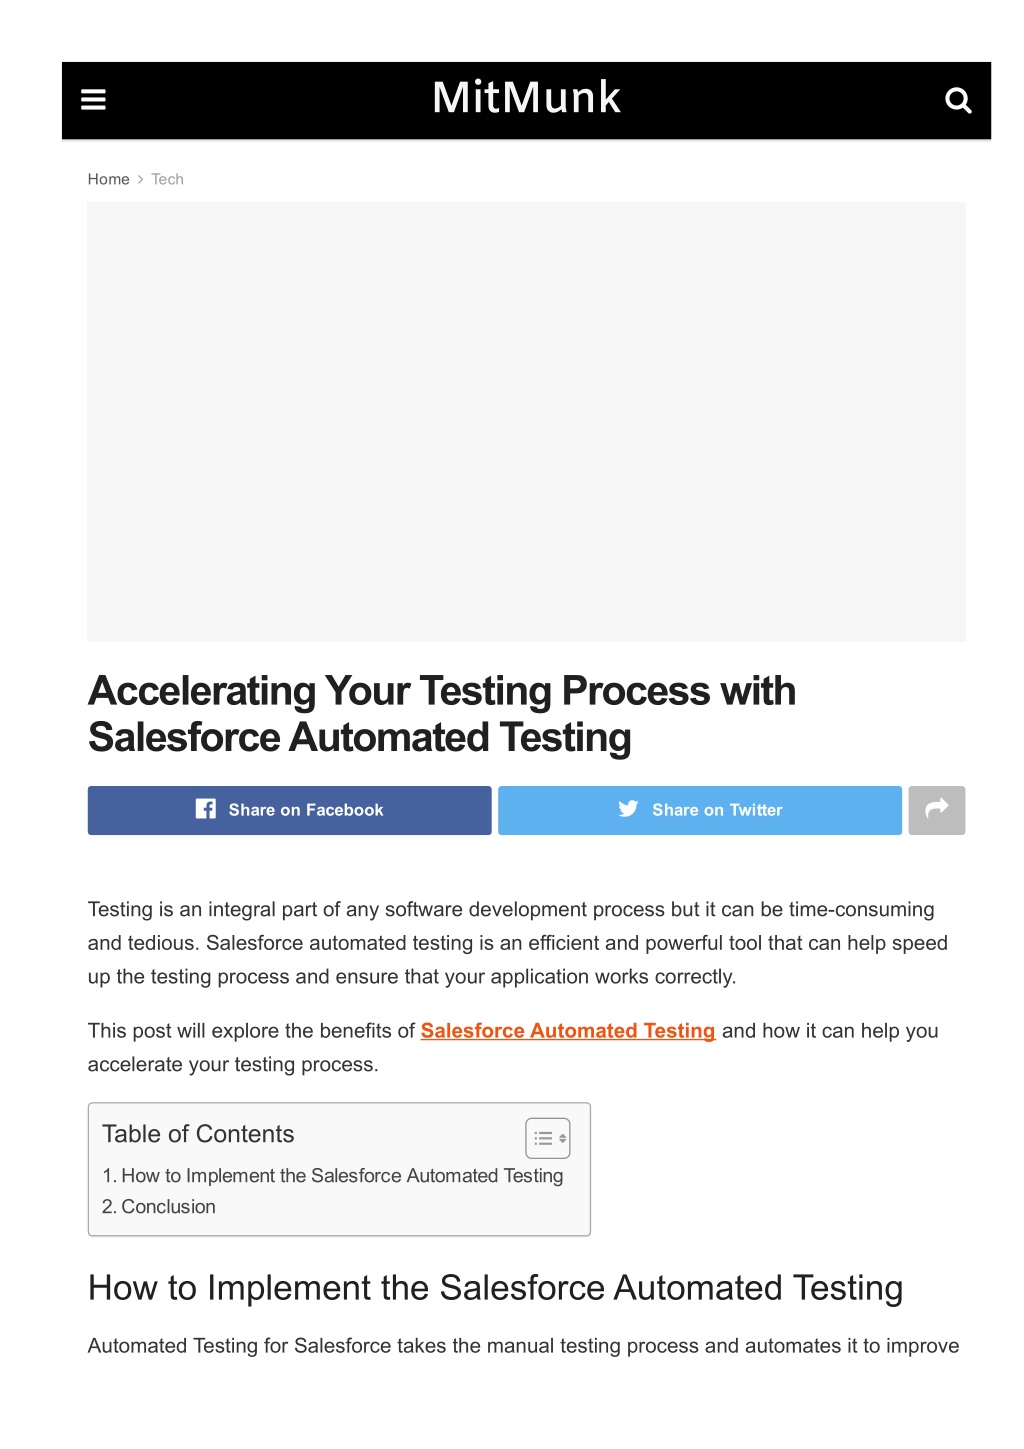Jump to Conclusion in contents
Viewport: 1024px width, 1449px height.
[159, 1207]
